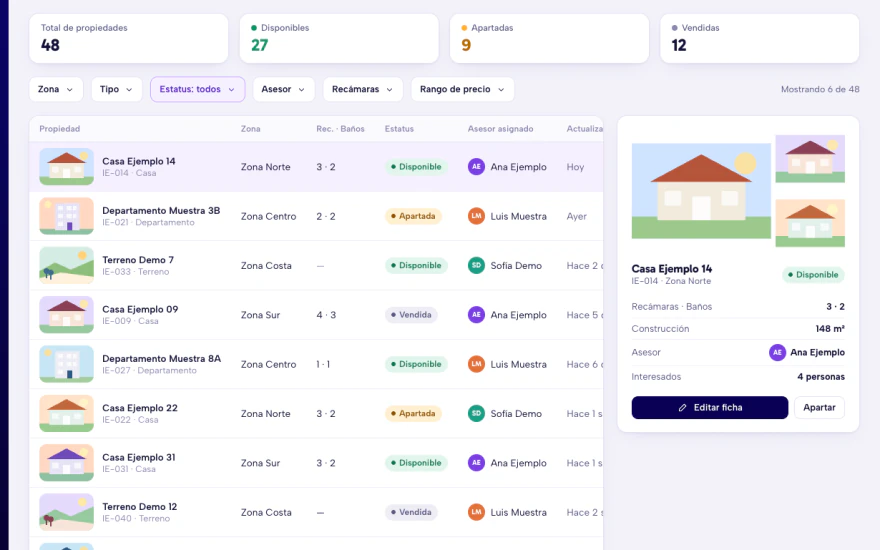Open Casa Ejemplo 14 house thumbnail
Image resolution: width=880 pixels, height=550 pixels.
pos(66,167)
